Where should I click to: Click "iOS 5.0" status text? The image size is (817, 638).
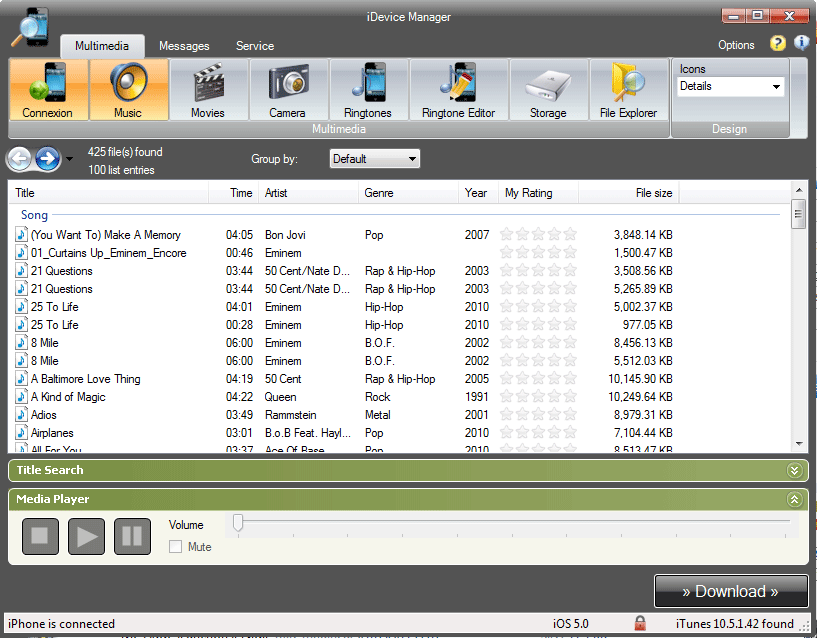pos(571,623)
